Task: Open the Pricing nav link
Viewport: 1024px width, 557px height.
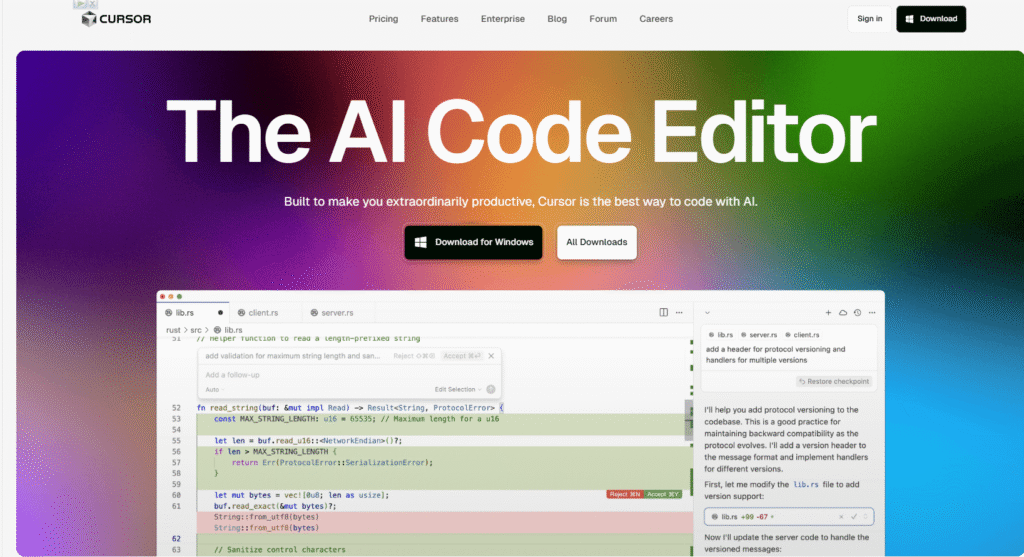Action: tap(383, 19)
